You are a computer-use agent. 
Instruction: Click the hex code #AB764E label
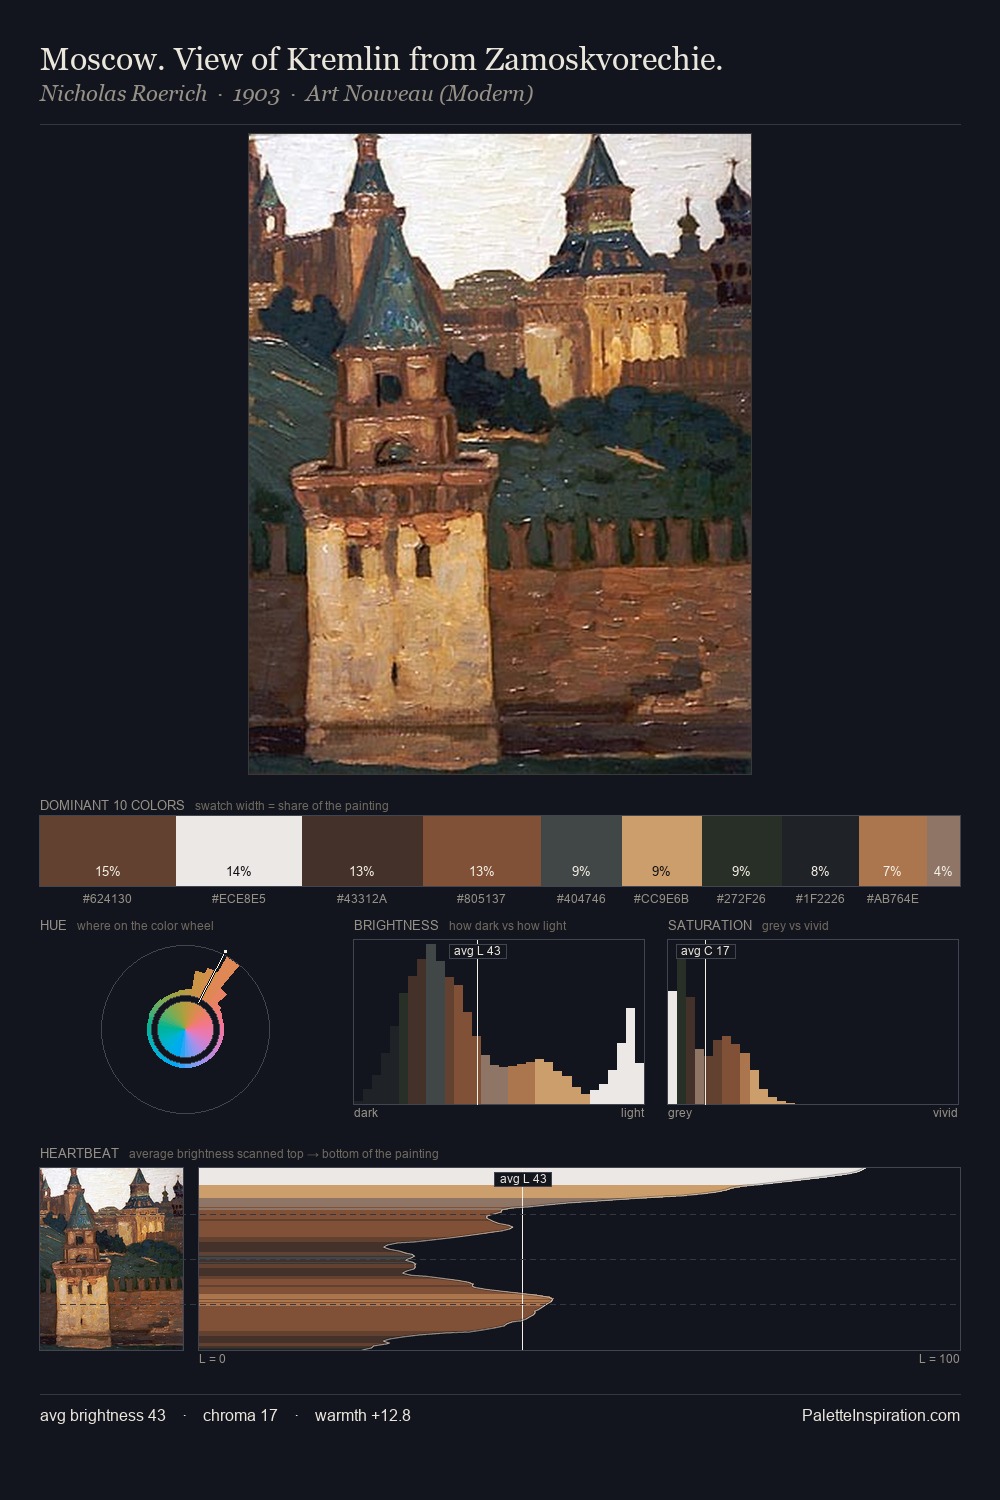pyautogui.click(x=893, y=899)
